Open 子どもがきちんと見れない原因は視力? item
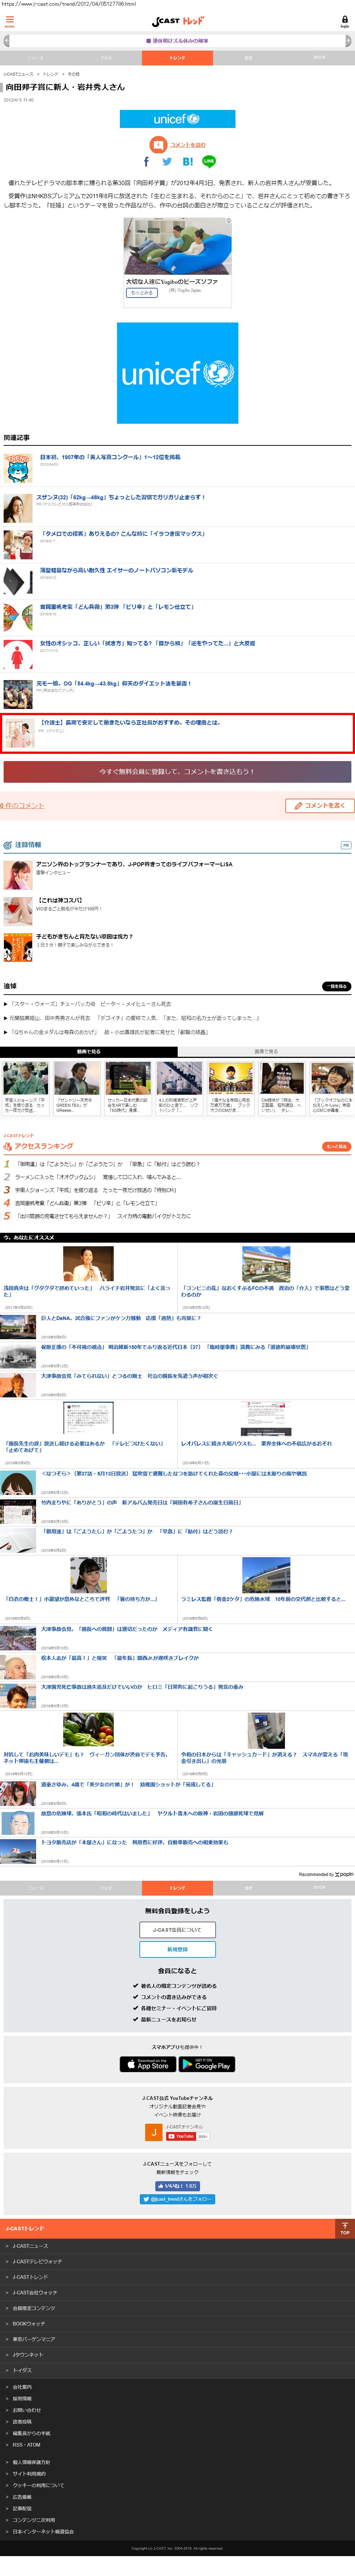 (x=84, y=937)
